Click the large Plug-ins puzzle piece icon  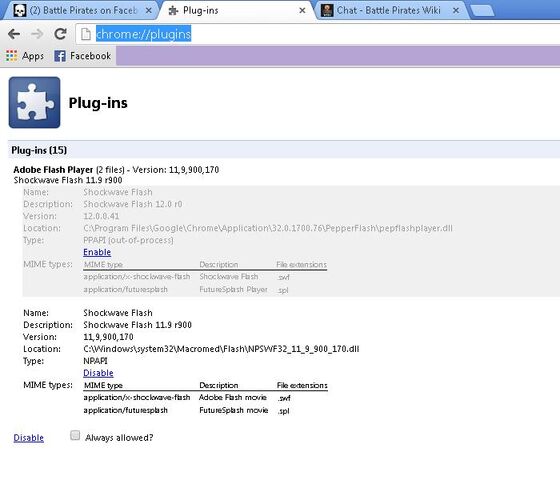pos(35,102)
